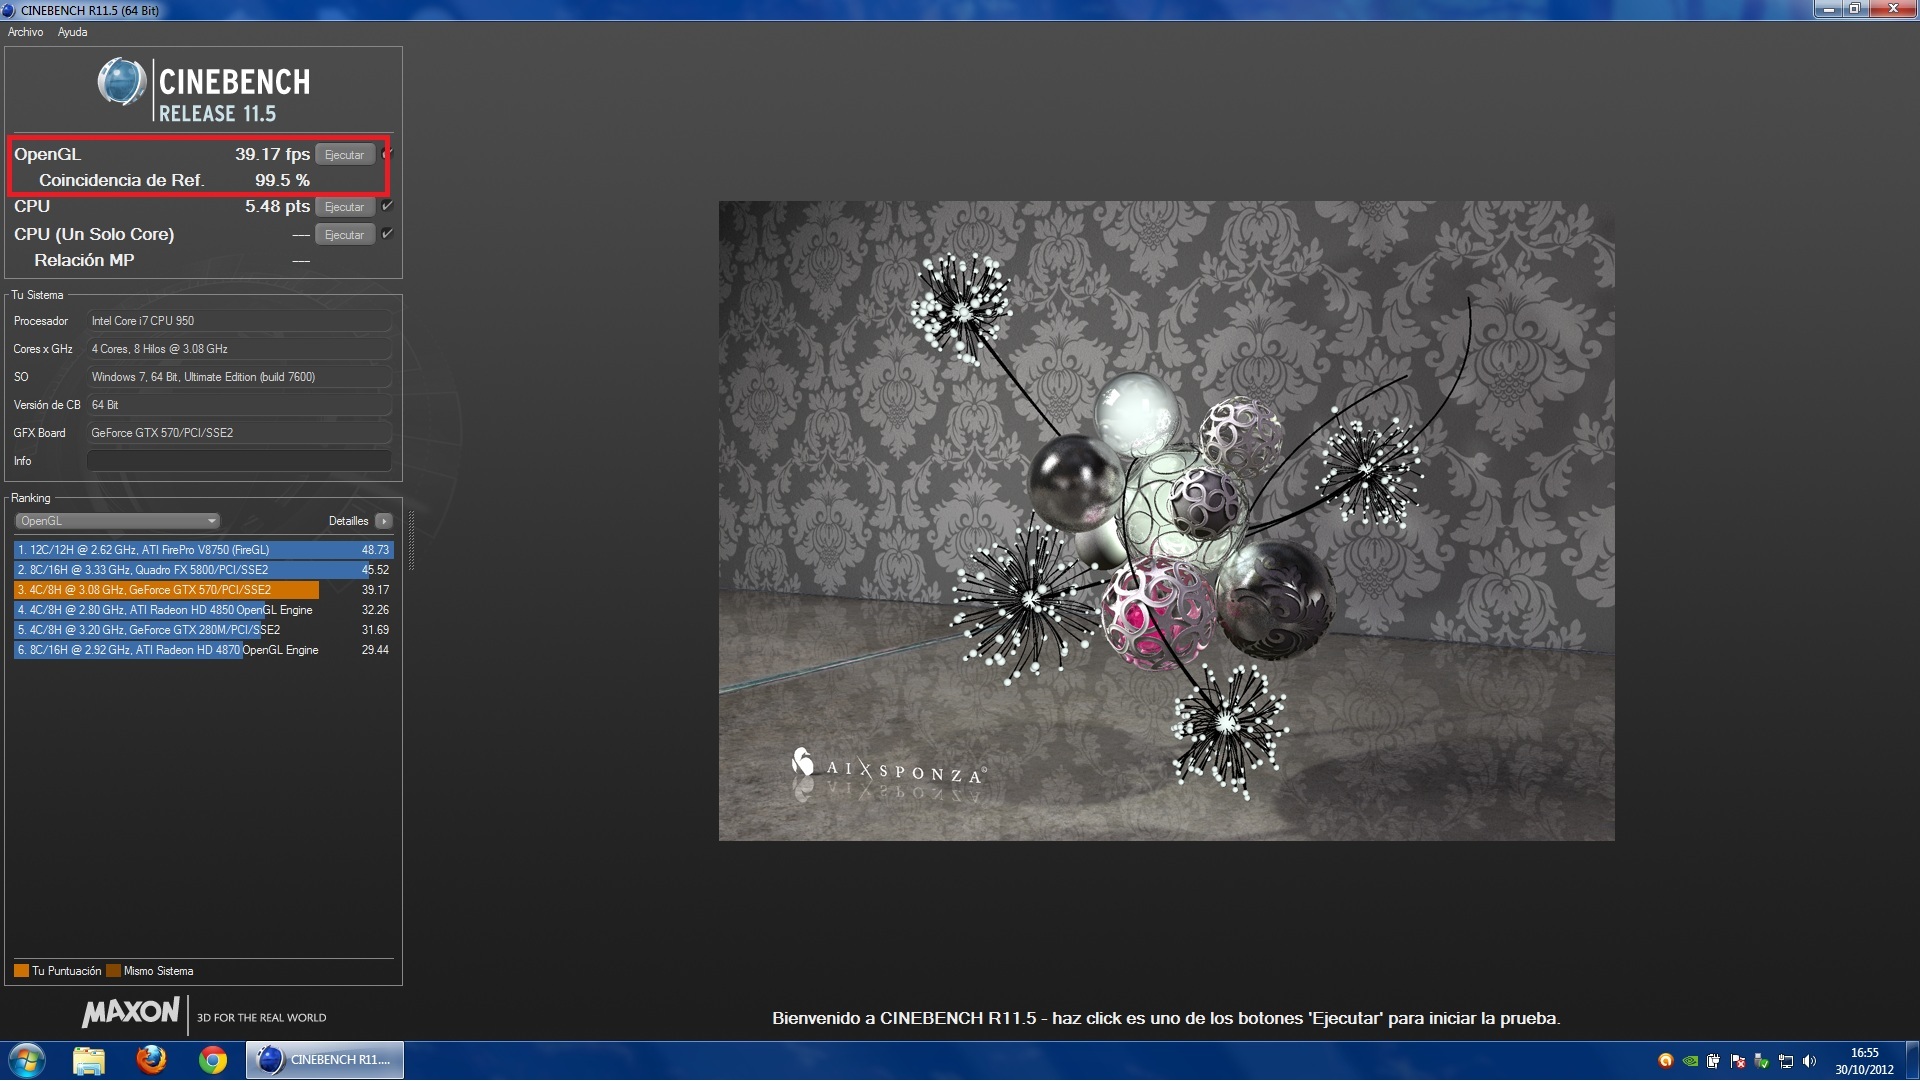This screenshot has height=1081, width=1920.
Task: Toggle the CPU single core checkbox
Action: pos(387,234)
